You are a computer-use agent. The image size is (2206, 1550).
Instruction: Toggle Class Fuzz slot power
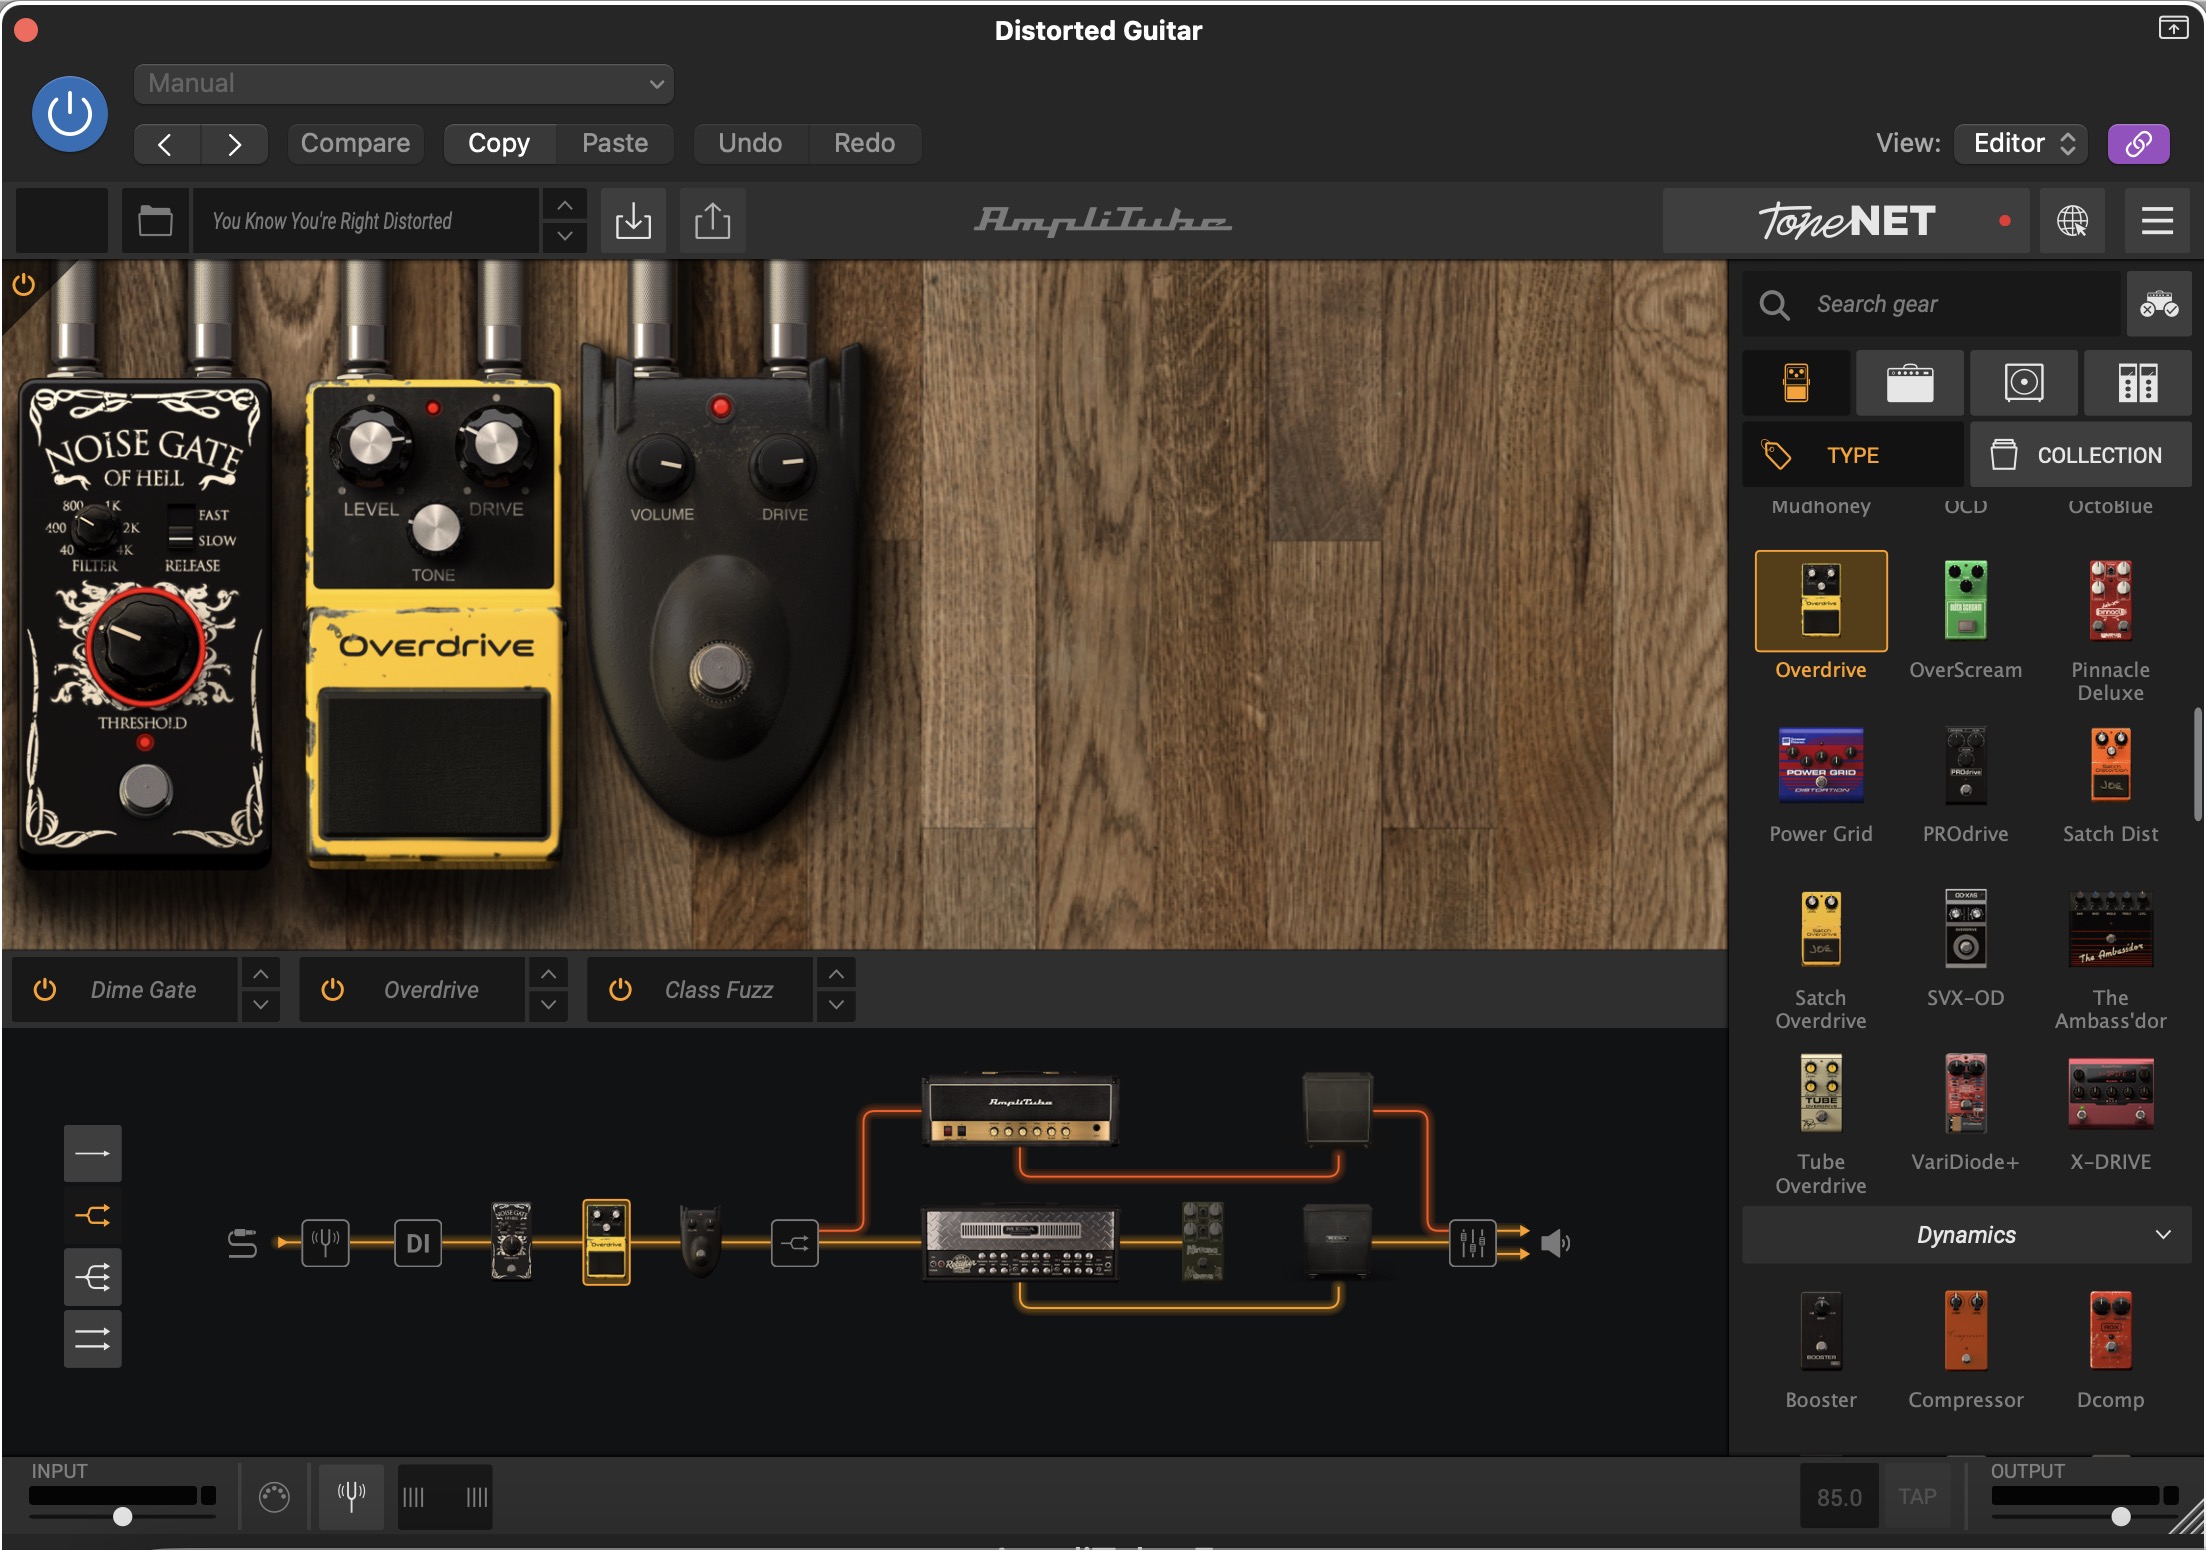pyautogui.click(x=620, y=990)
